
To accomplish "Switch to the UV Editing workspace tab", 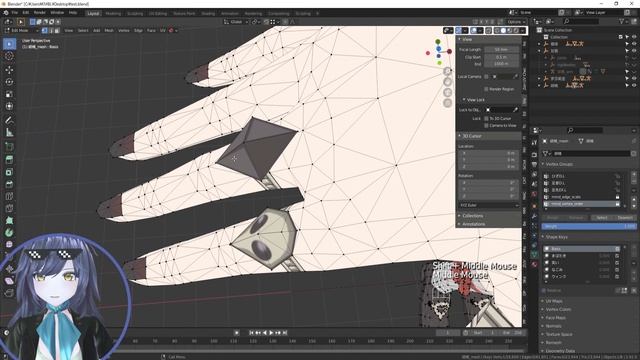I will tap(158, 13).
